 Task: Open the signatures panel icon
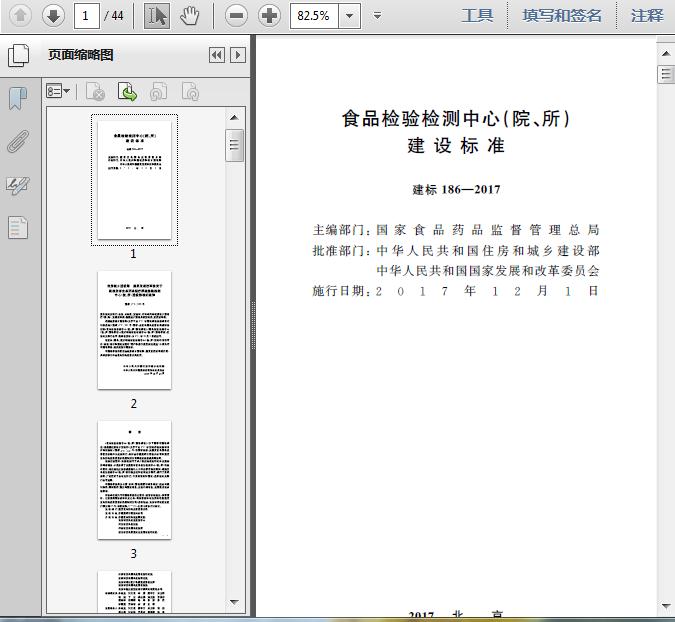click(x=18, y=186)
